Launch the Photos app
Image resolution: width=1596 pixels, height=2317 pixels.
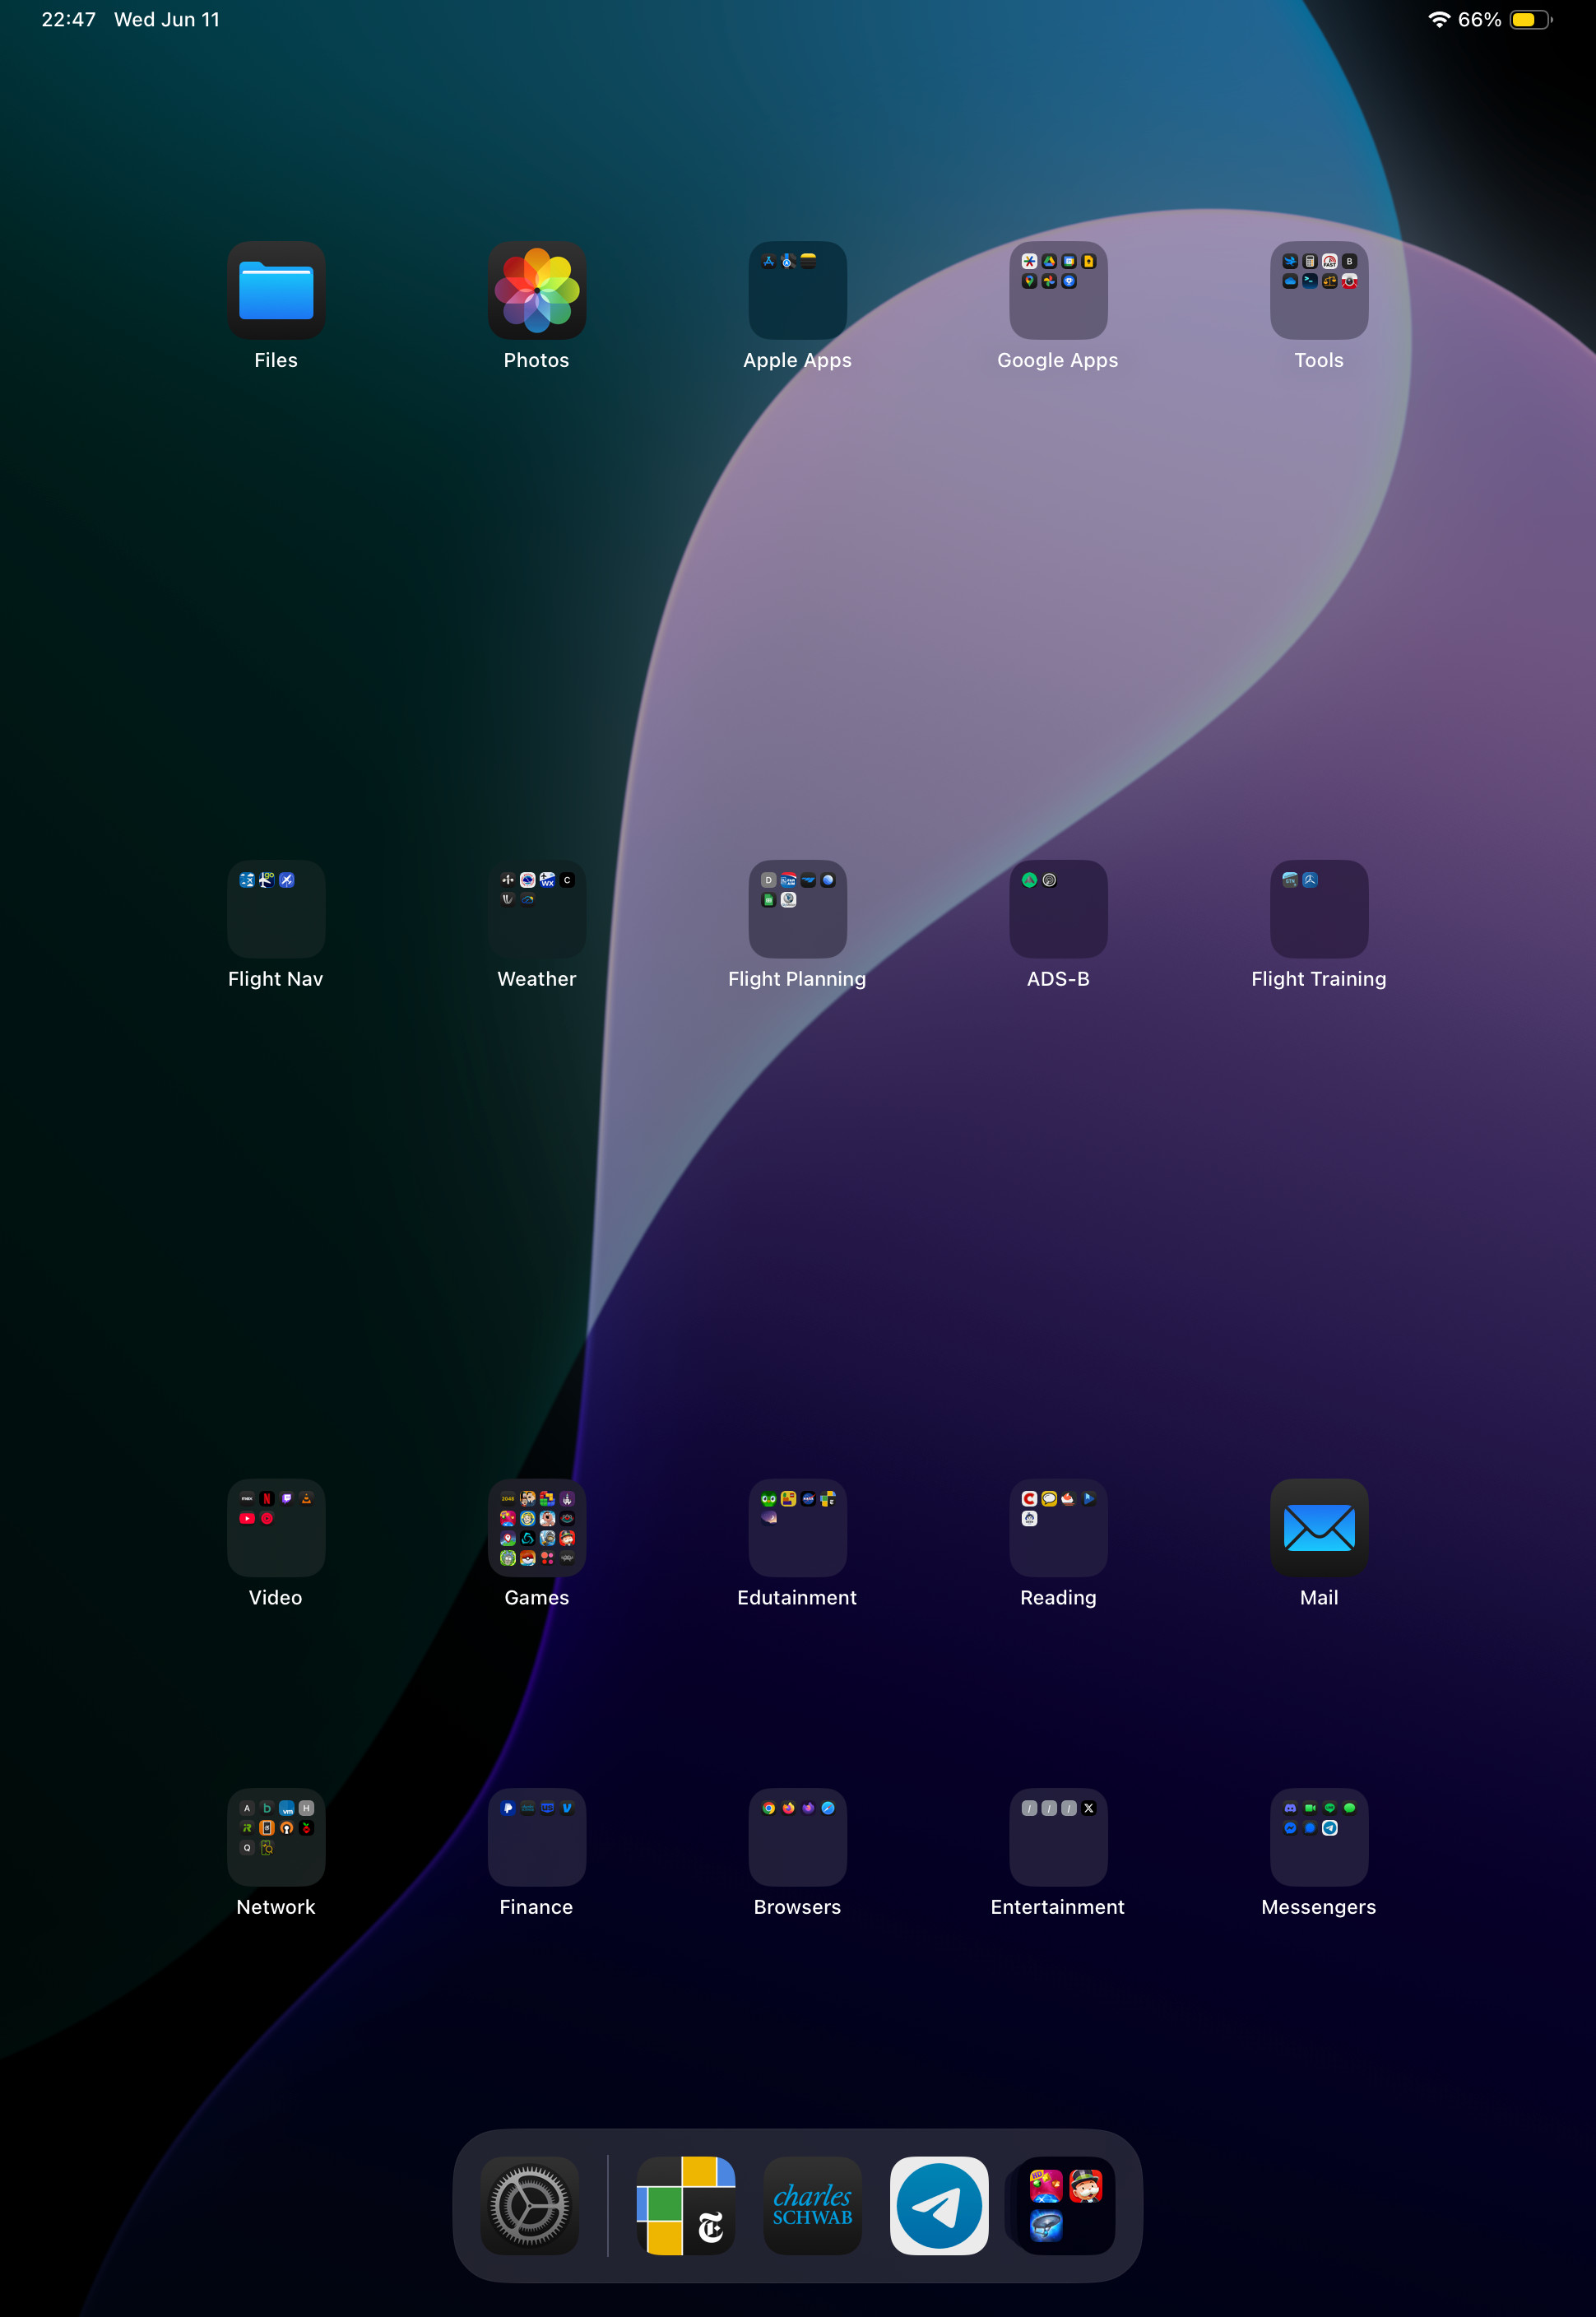click(x=537, y=290)
